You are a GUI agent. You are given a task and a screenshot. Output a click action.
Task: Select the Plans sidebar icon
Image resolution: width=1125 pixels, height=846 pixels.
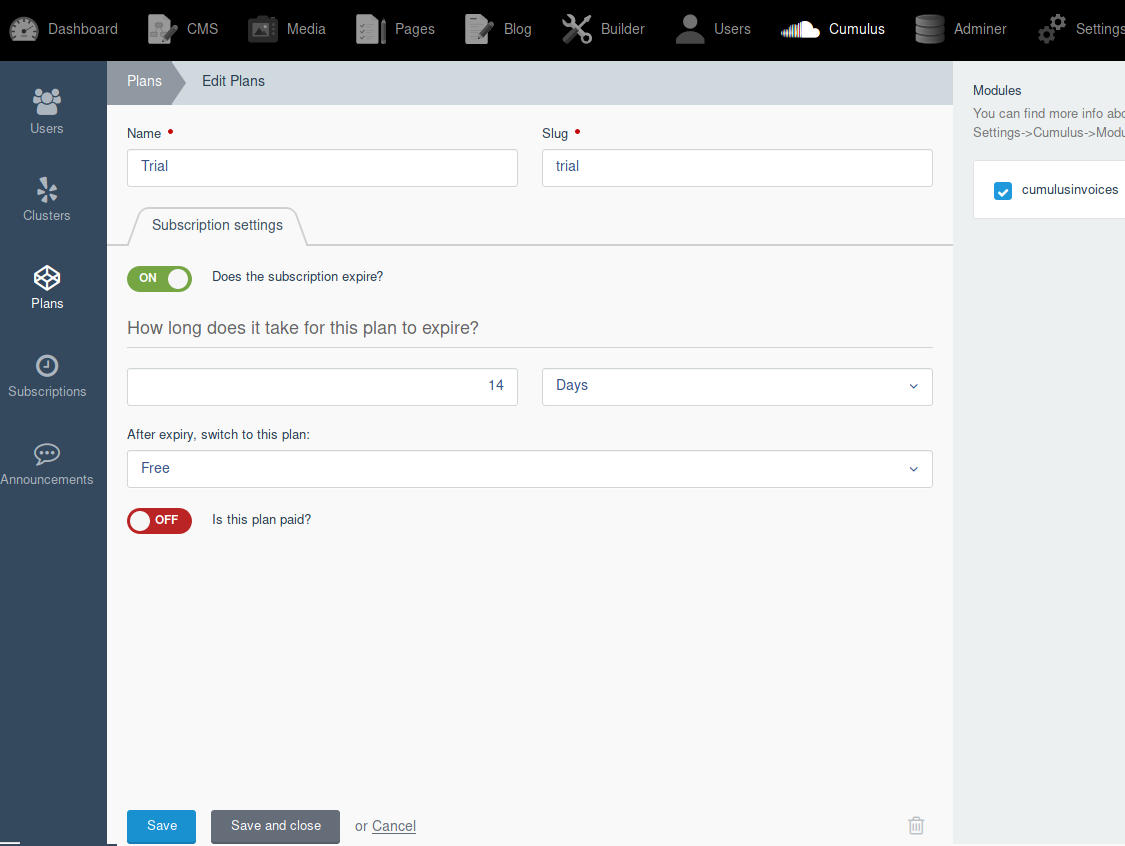(47, 278)
